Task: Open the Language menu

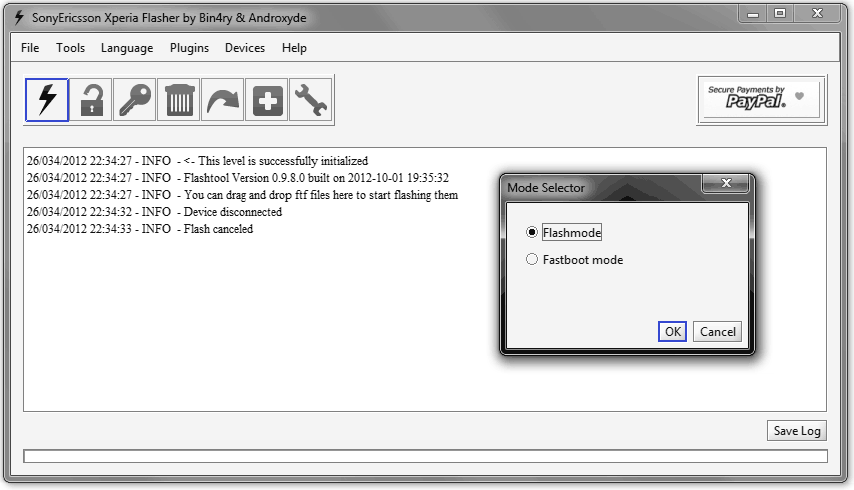Action: tap(127, 48)
